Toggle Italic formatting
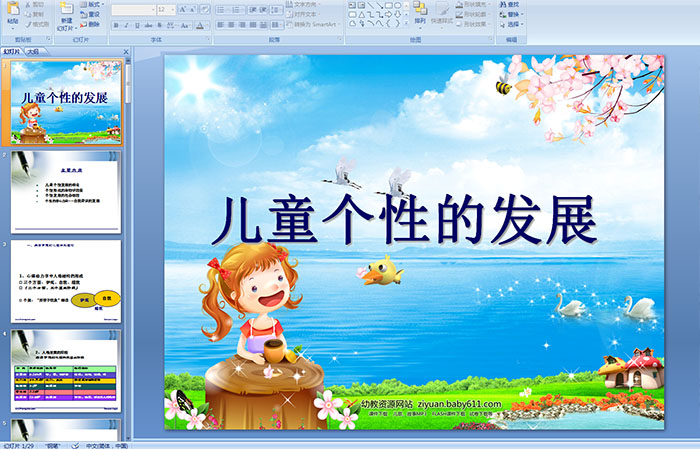The image size is (700, 449). pyautogui.click(x=126, y=25)
